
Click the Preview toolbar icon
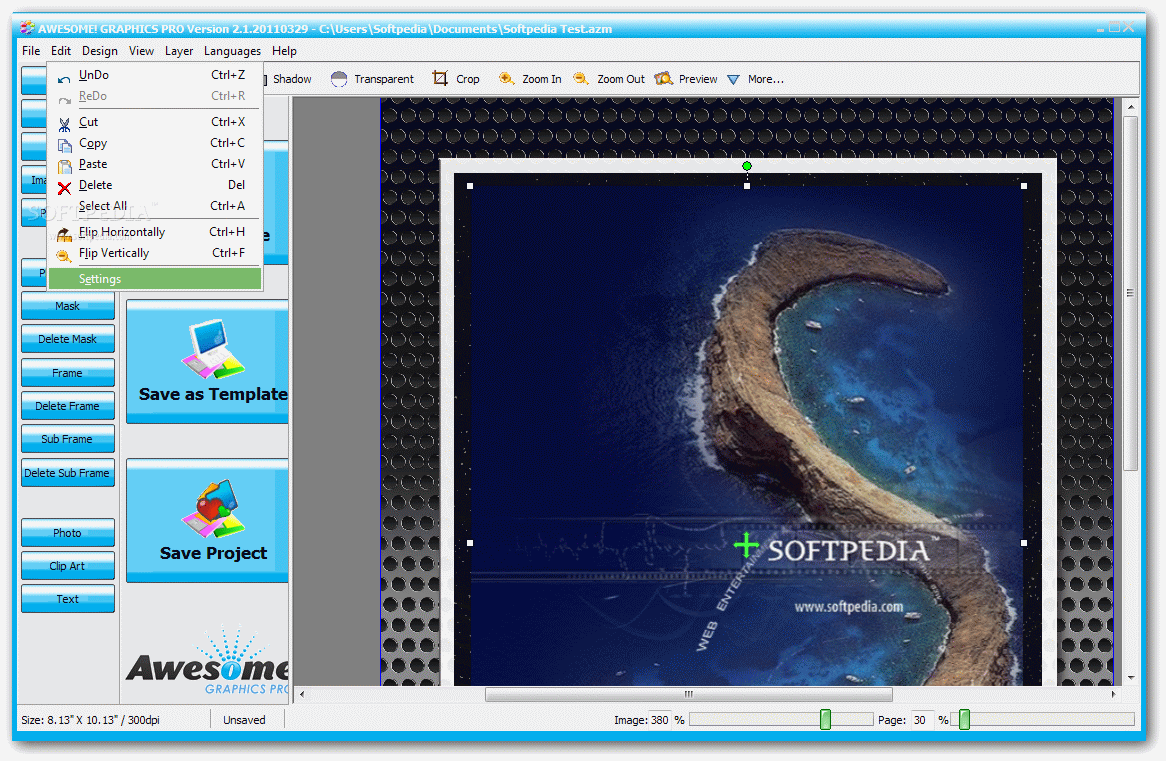point(663,79)
